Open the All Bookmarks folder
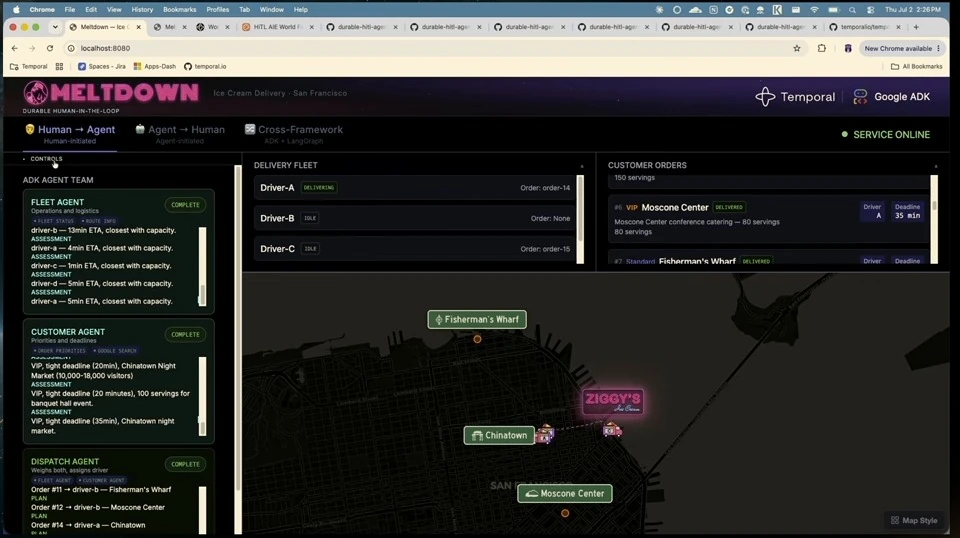 917,66
